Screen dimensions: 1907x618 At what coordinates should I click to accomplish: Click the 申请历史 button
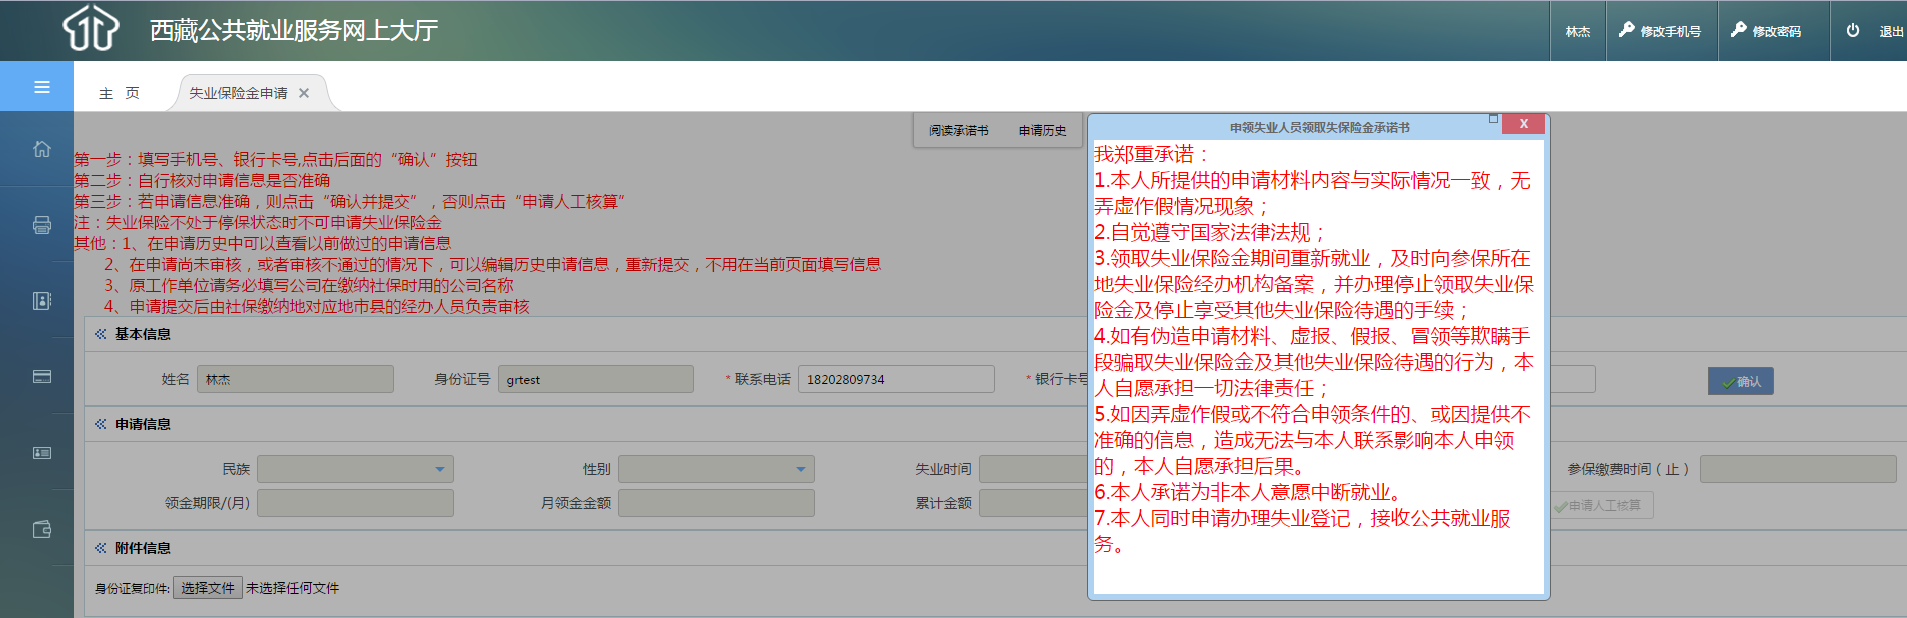point(1042,131)
